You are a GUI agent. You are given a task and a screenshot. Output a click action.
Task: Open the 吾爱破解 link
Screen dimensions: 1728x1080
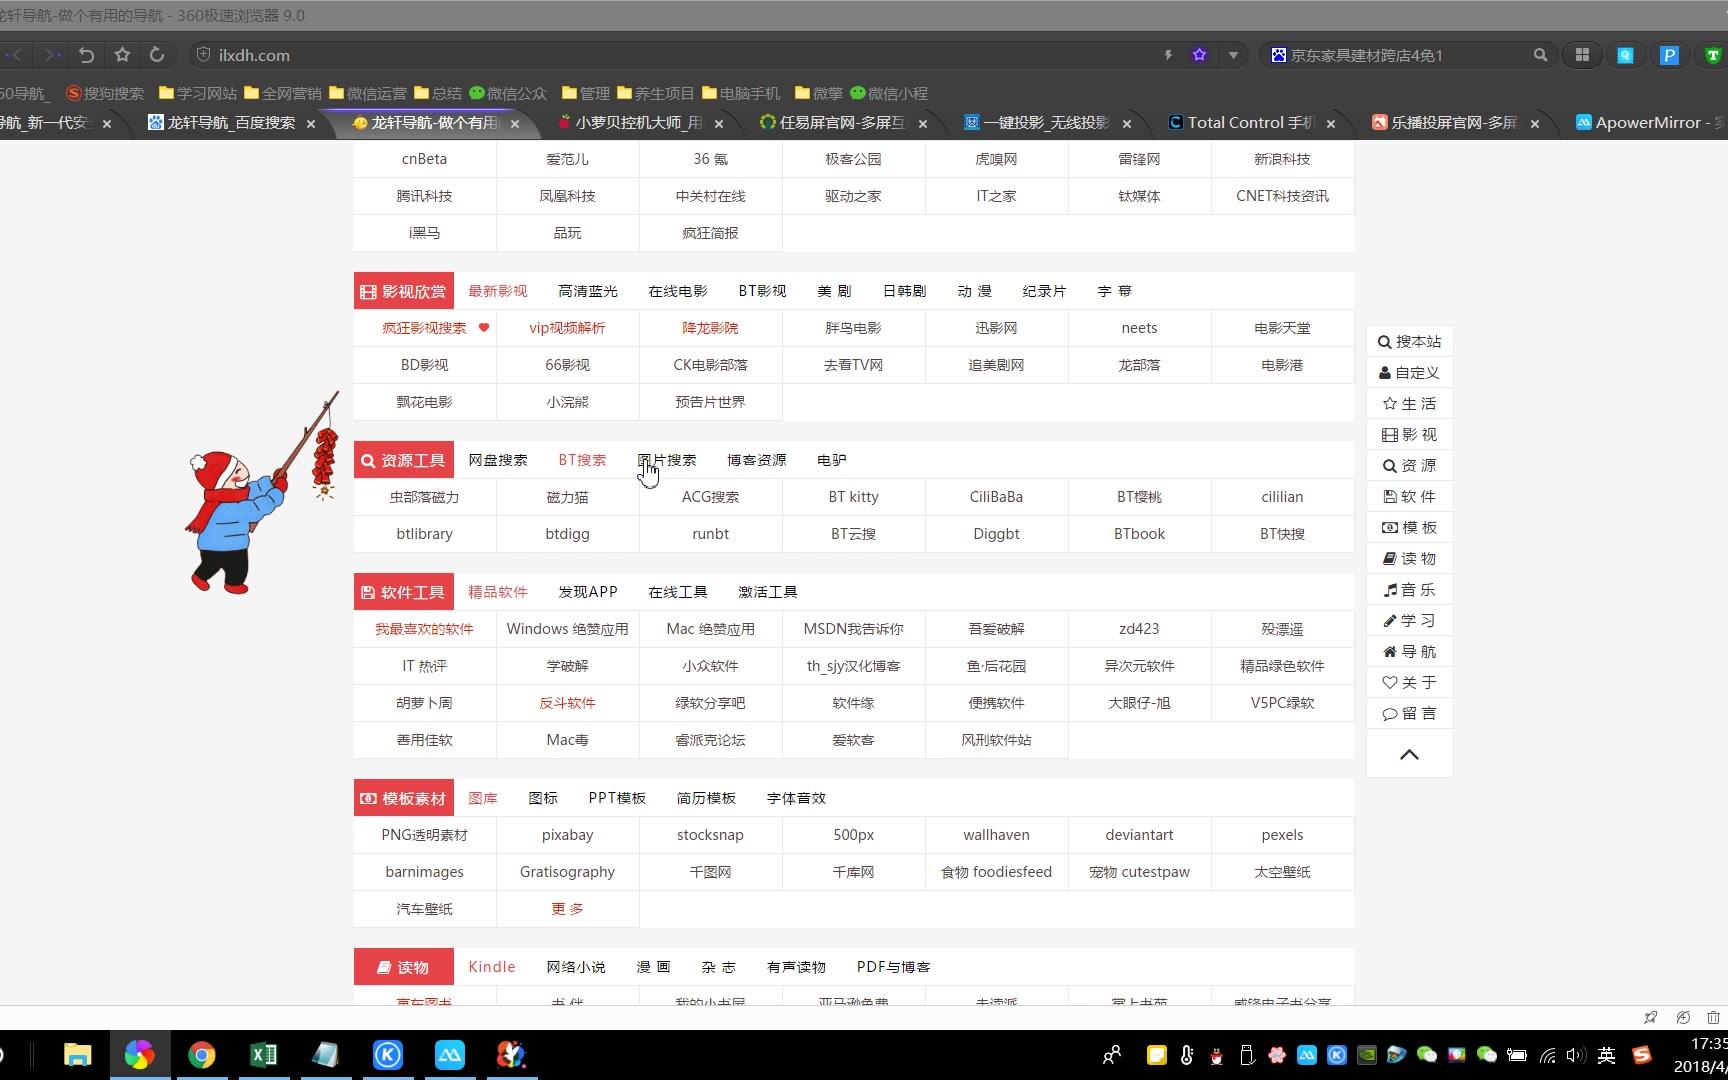(996, 629)
